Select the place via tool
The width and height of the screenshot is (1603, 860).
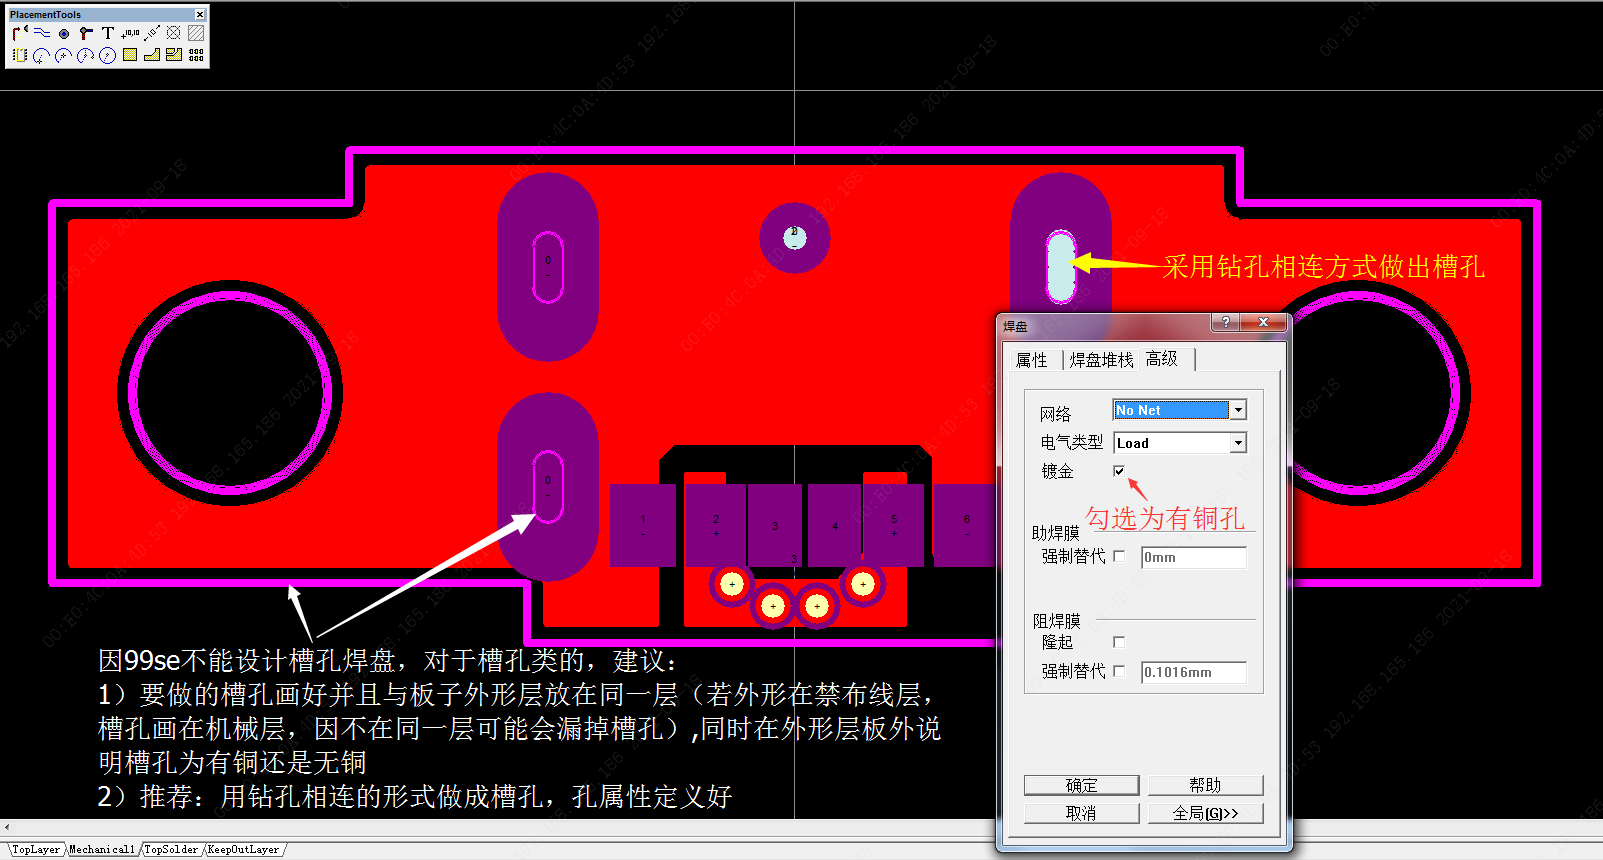86,33
